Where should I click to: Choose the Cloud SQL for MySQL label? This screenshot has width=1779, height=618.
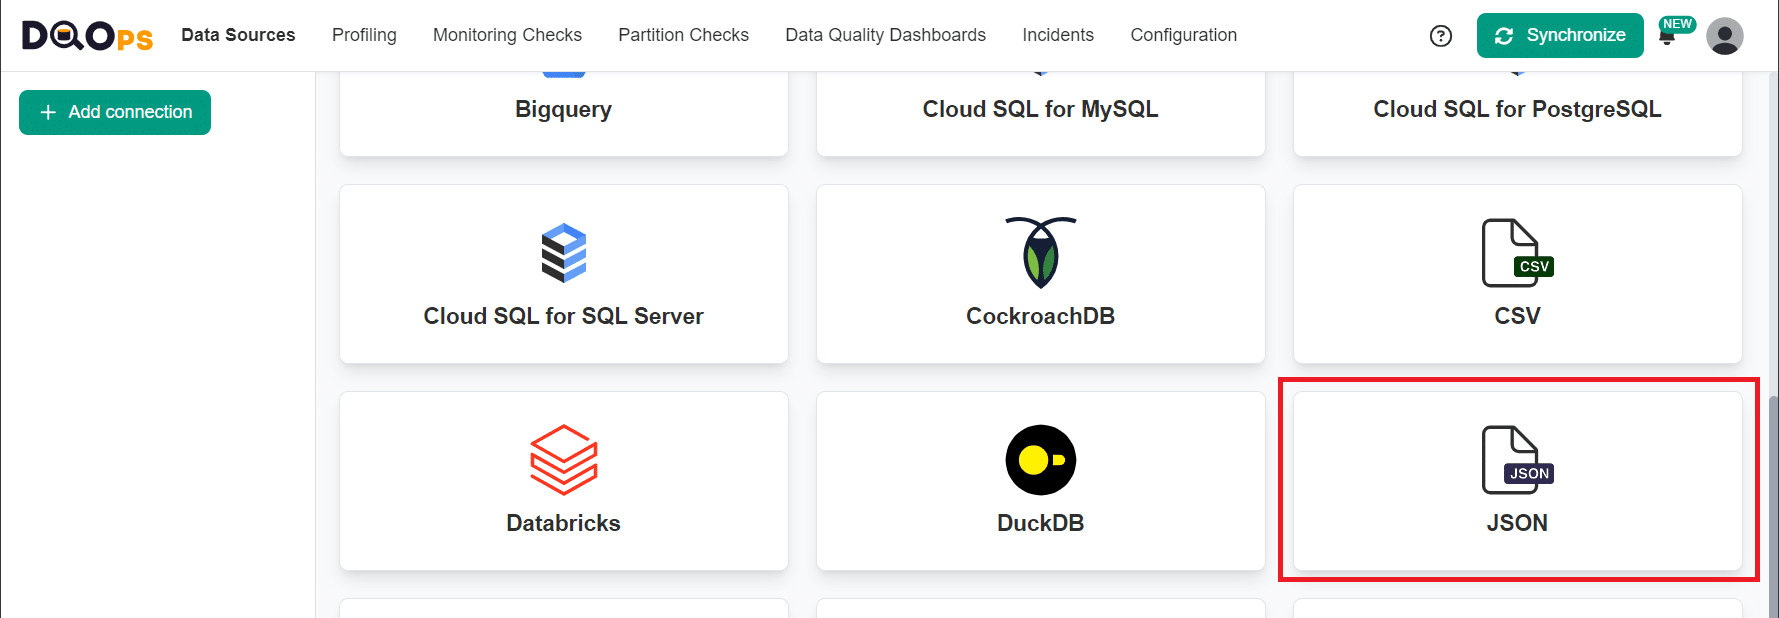tap(1040, 109)
